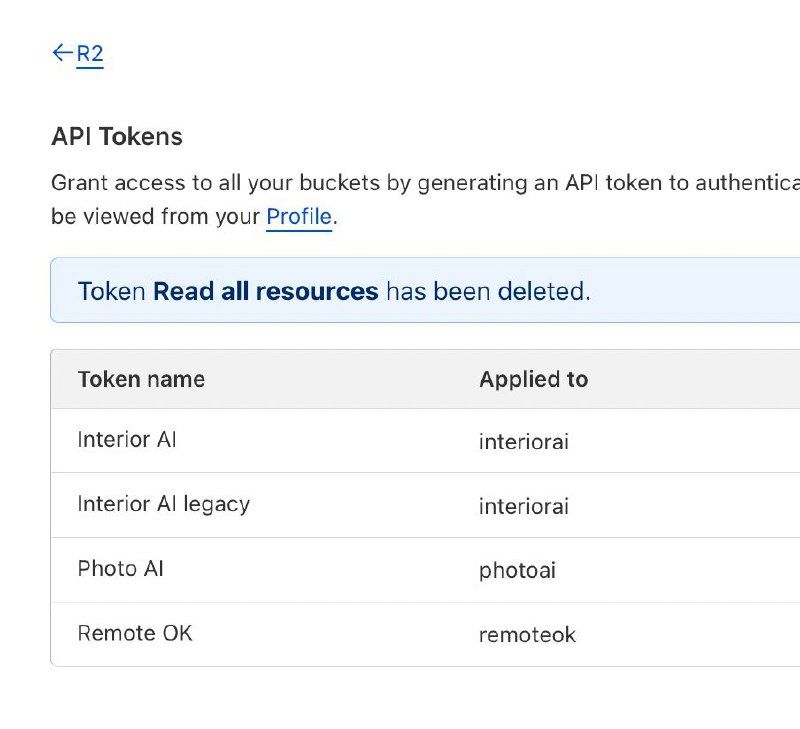Click the word 'Token' starting the banner

click(x=111, y=292)
